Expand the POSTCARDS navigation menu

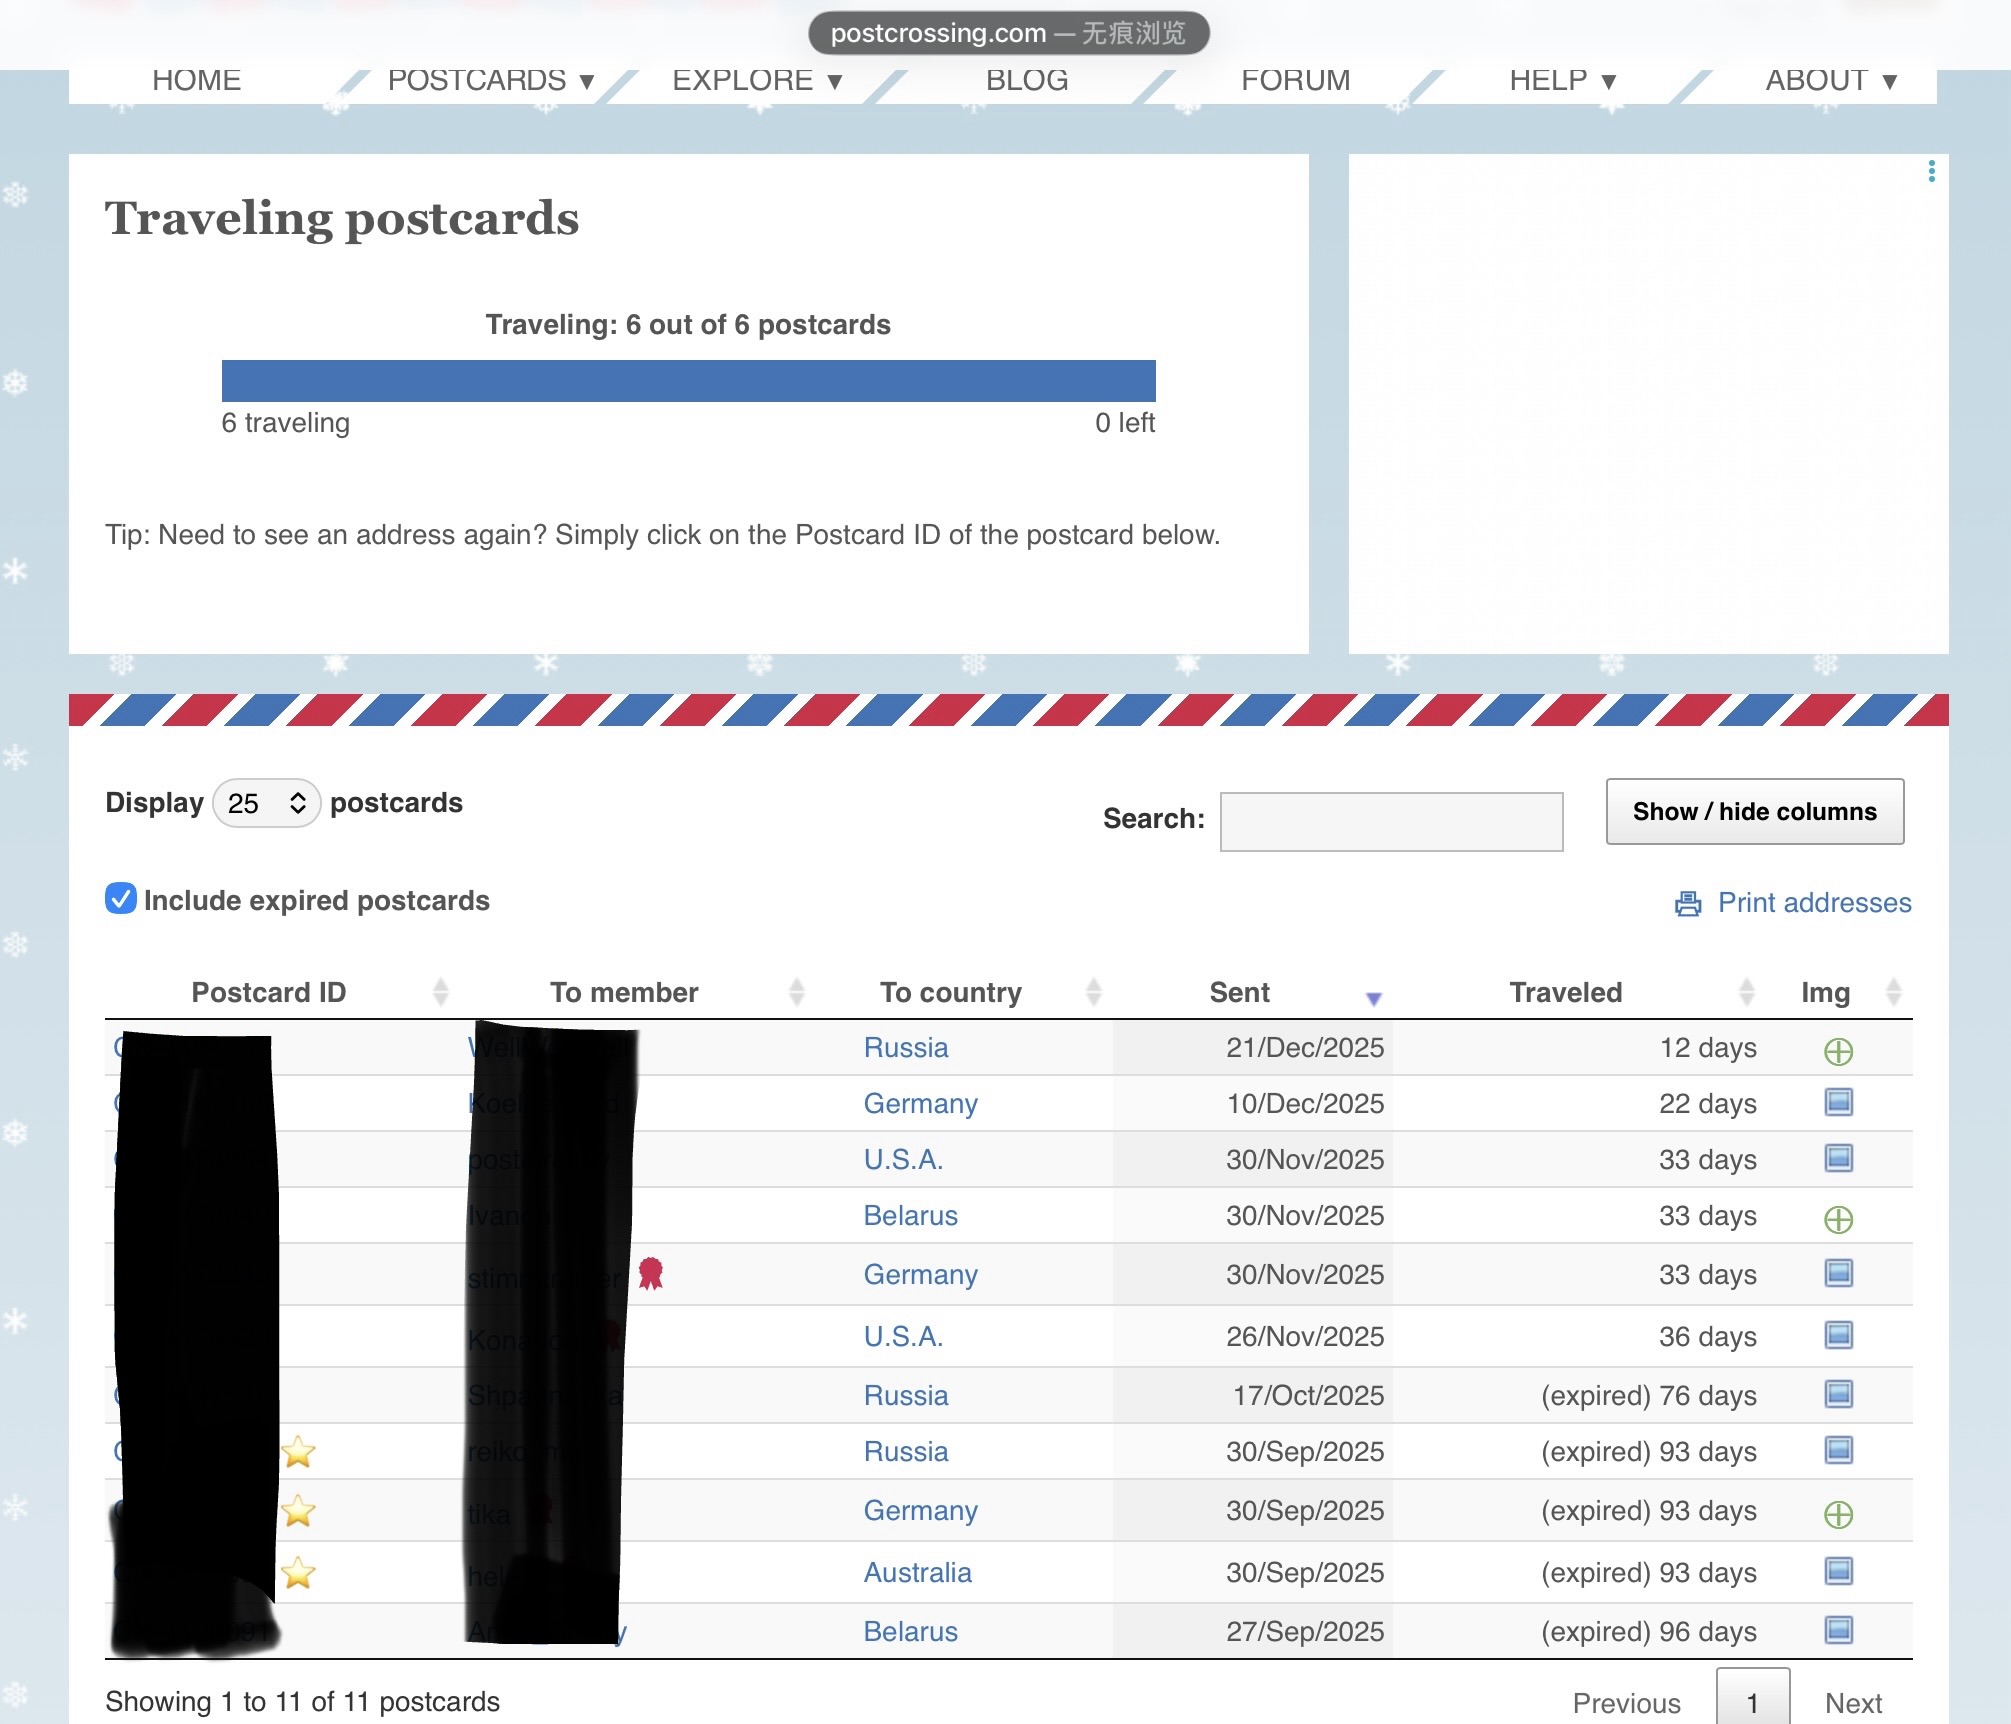point(490,80)
